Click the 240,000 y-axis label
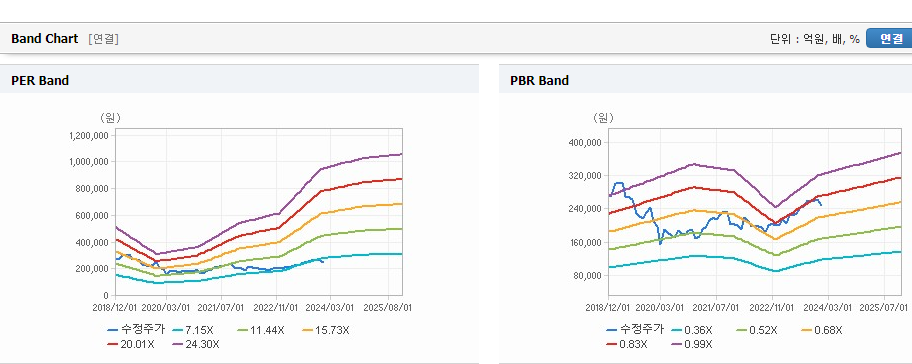 586,209
